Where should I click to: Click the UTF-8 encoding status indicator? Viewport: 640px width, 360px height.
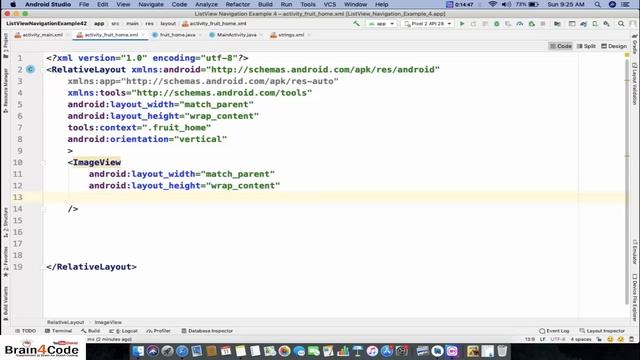[x=558, y=339]
